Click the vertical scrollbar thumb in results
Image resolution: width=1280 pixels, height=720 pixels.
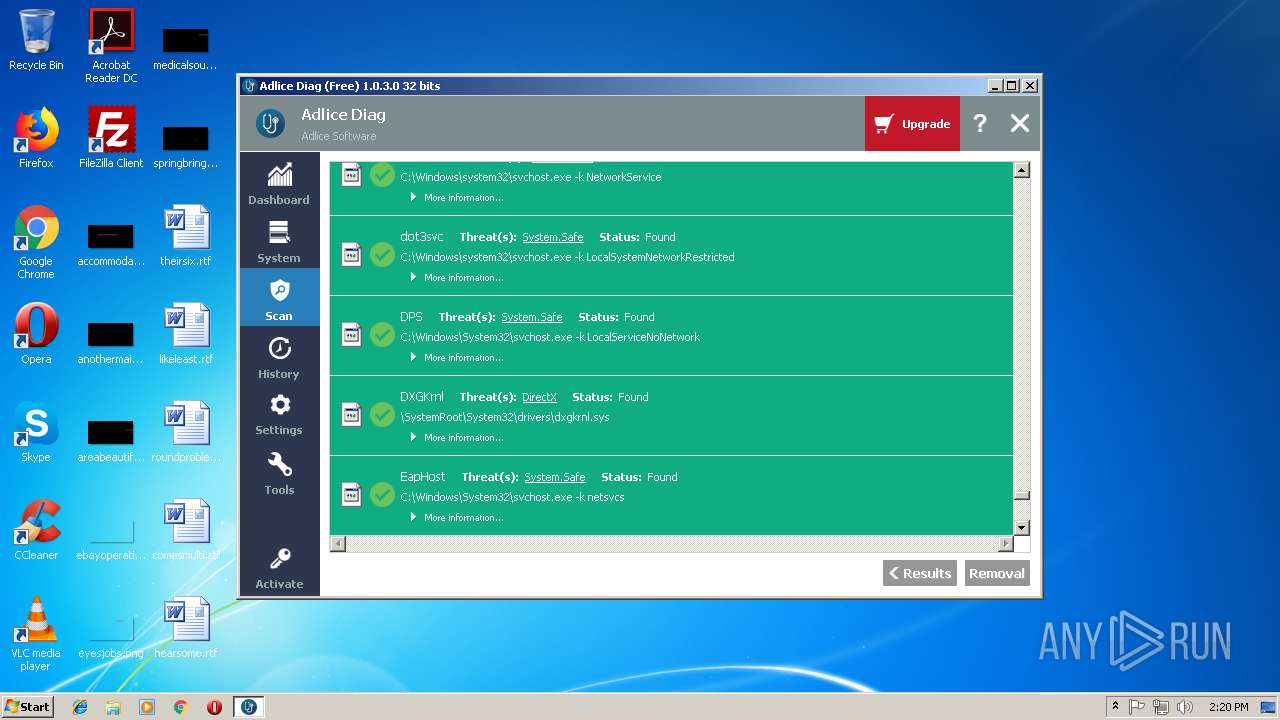pyautogui.click(x=1021, y=495)
